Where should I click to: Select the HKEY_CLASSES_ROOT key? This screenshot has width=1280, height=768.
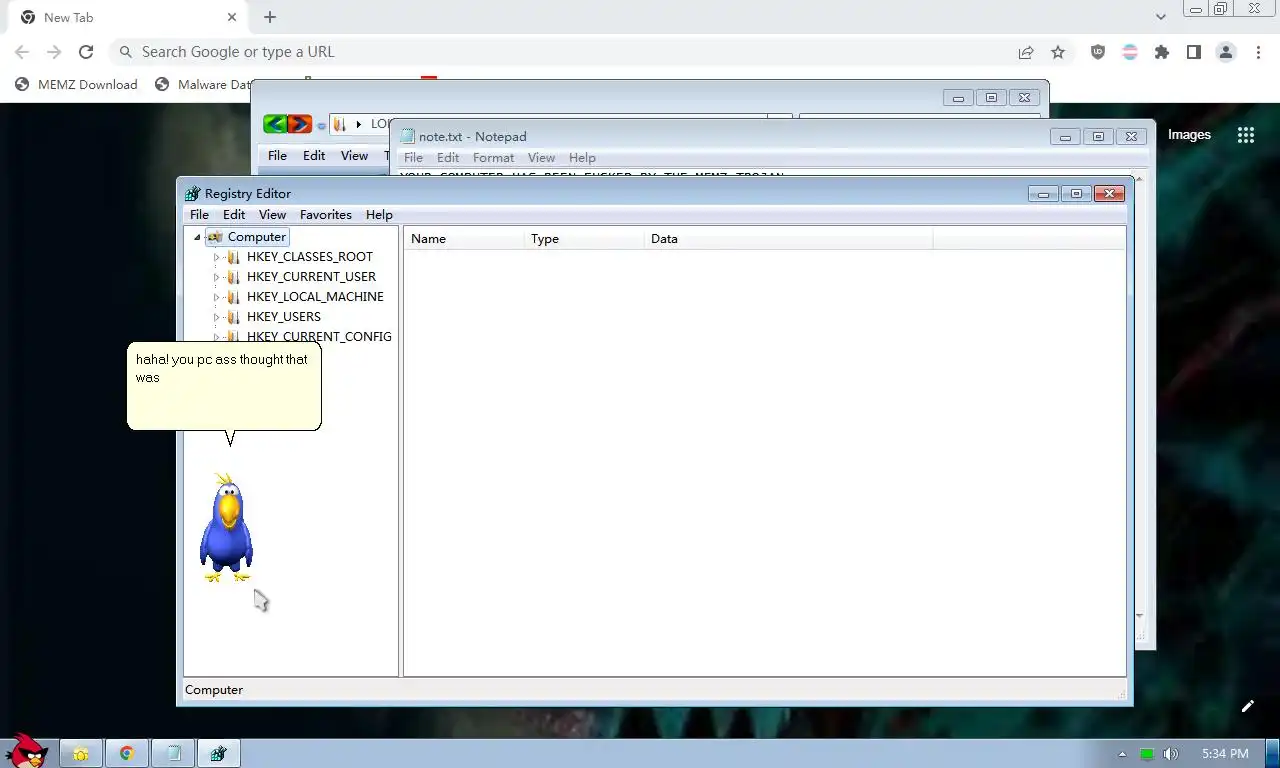309,257
